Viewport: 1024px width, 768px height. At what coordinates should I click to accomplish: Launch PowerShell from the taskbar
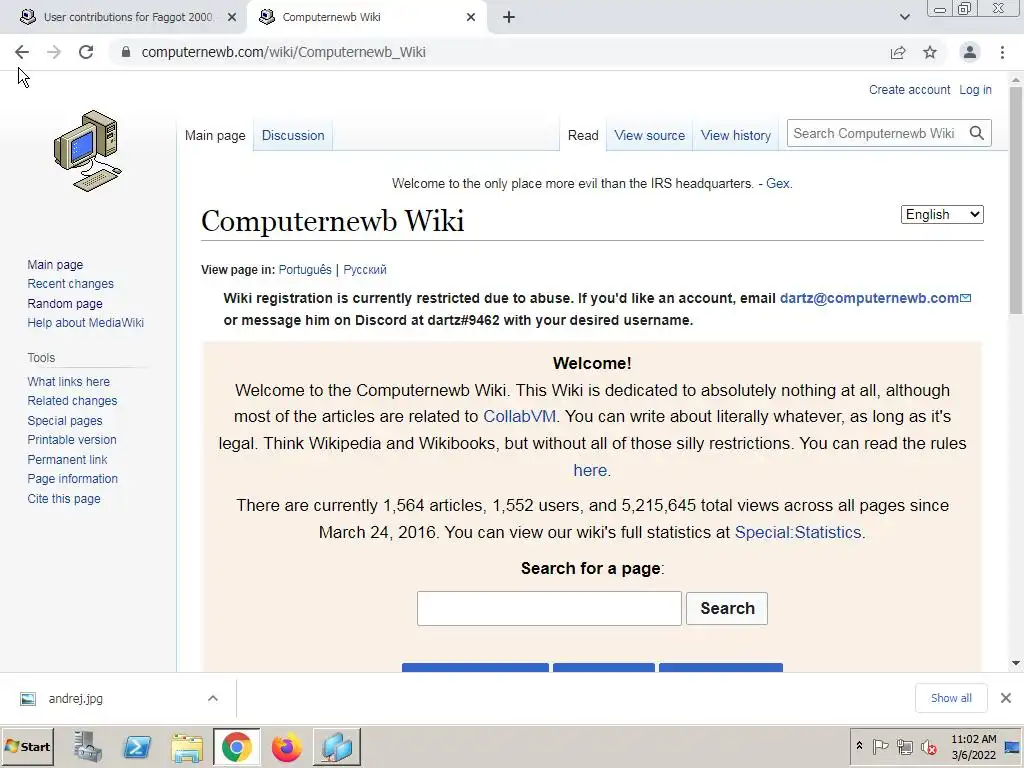click(x=137, y=746)
